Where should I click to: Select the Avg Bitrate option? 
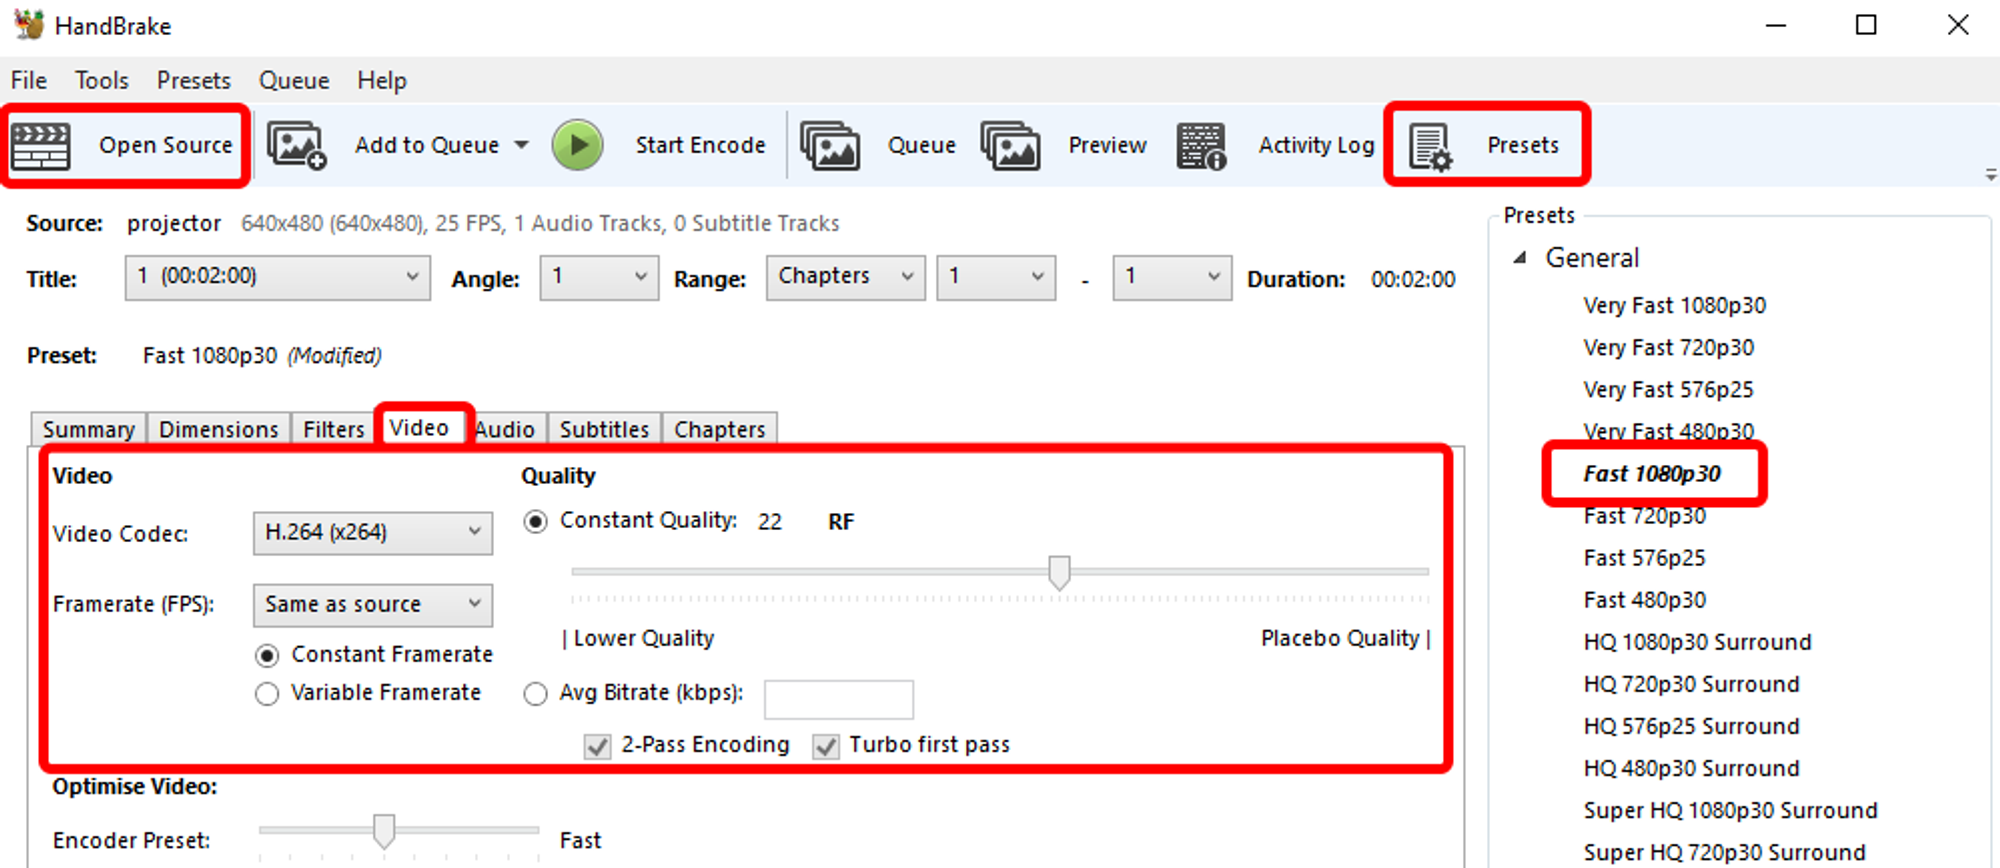click(x=535, y=693)
